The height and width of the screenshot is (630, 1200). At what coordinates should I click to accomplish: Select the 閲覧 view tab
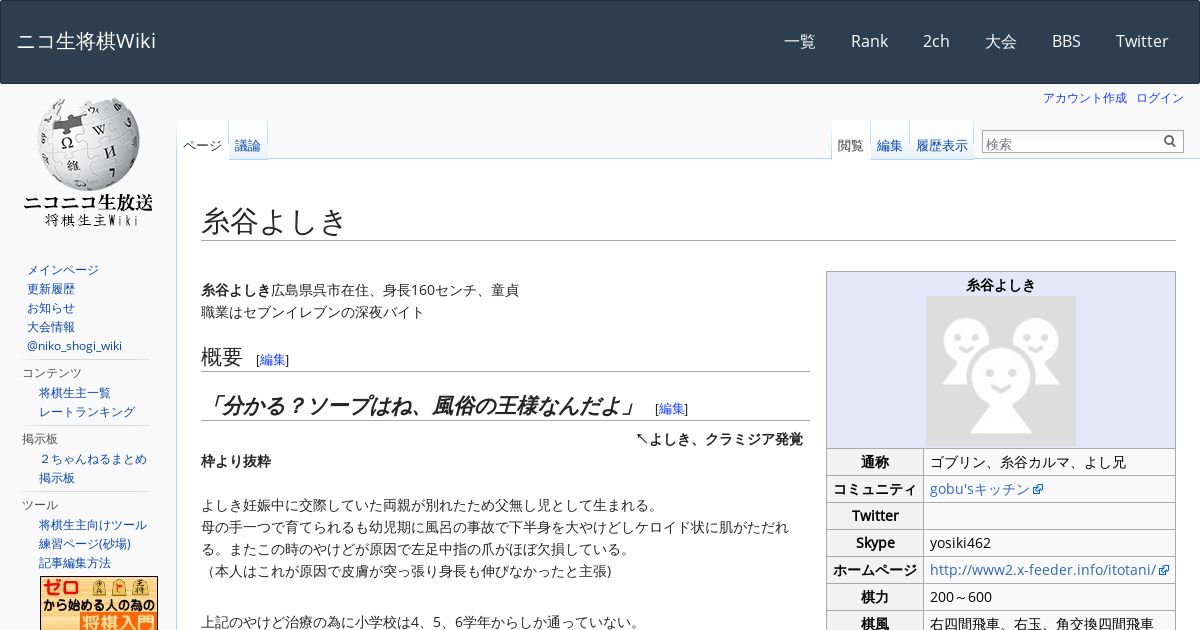pos(851,145)
